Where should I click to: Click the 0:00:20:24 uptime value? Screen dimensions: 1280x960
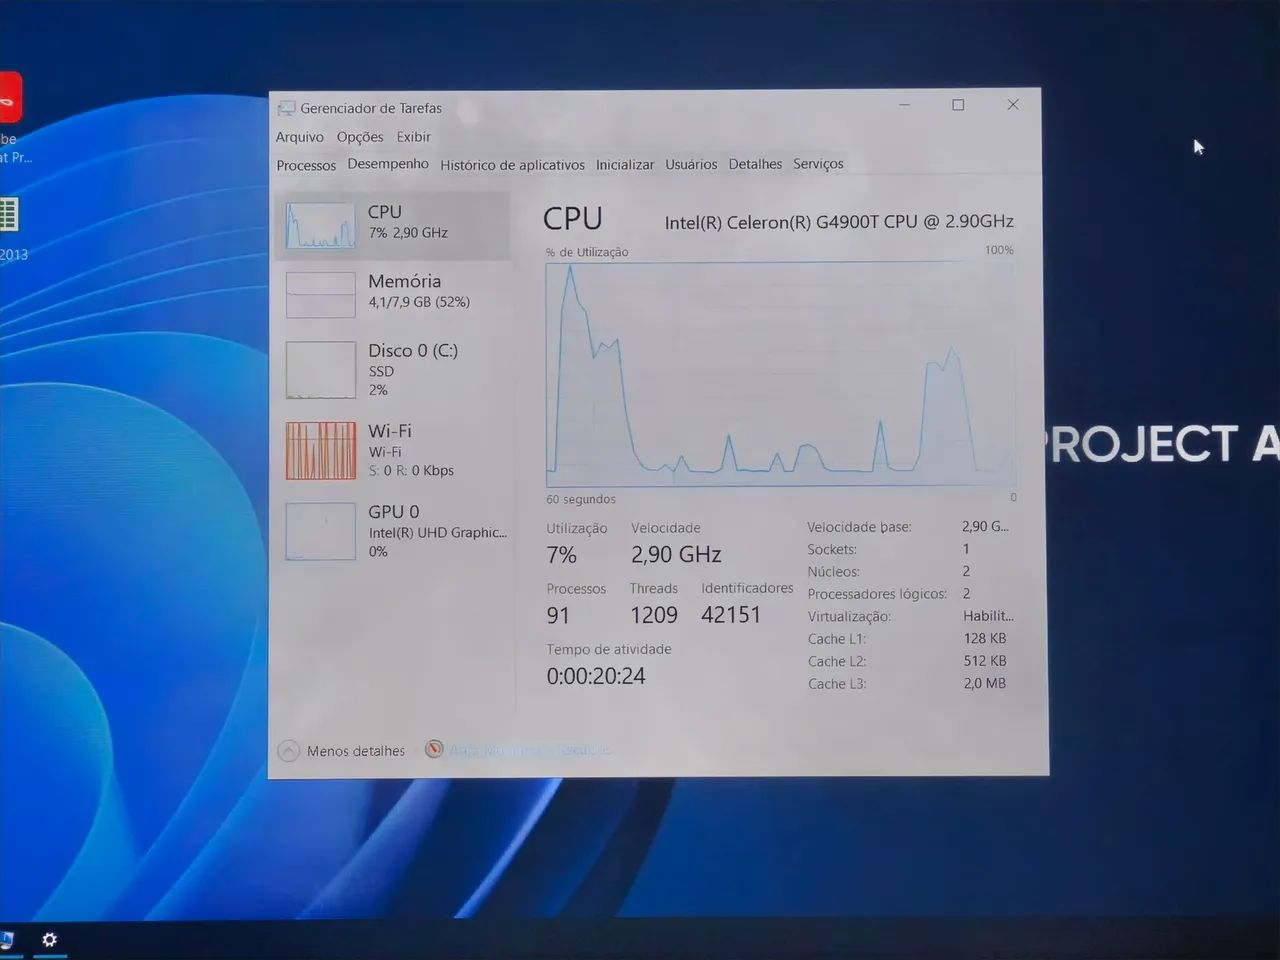click(596, 676)
